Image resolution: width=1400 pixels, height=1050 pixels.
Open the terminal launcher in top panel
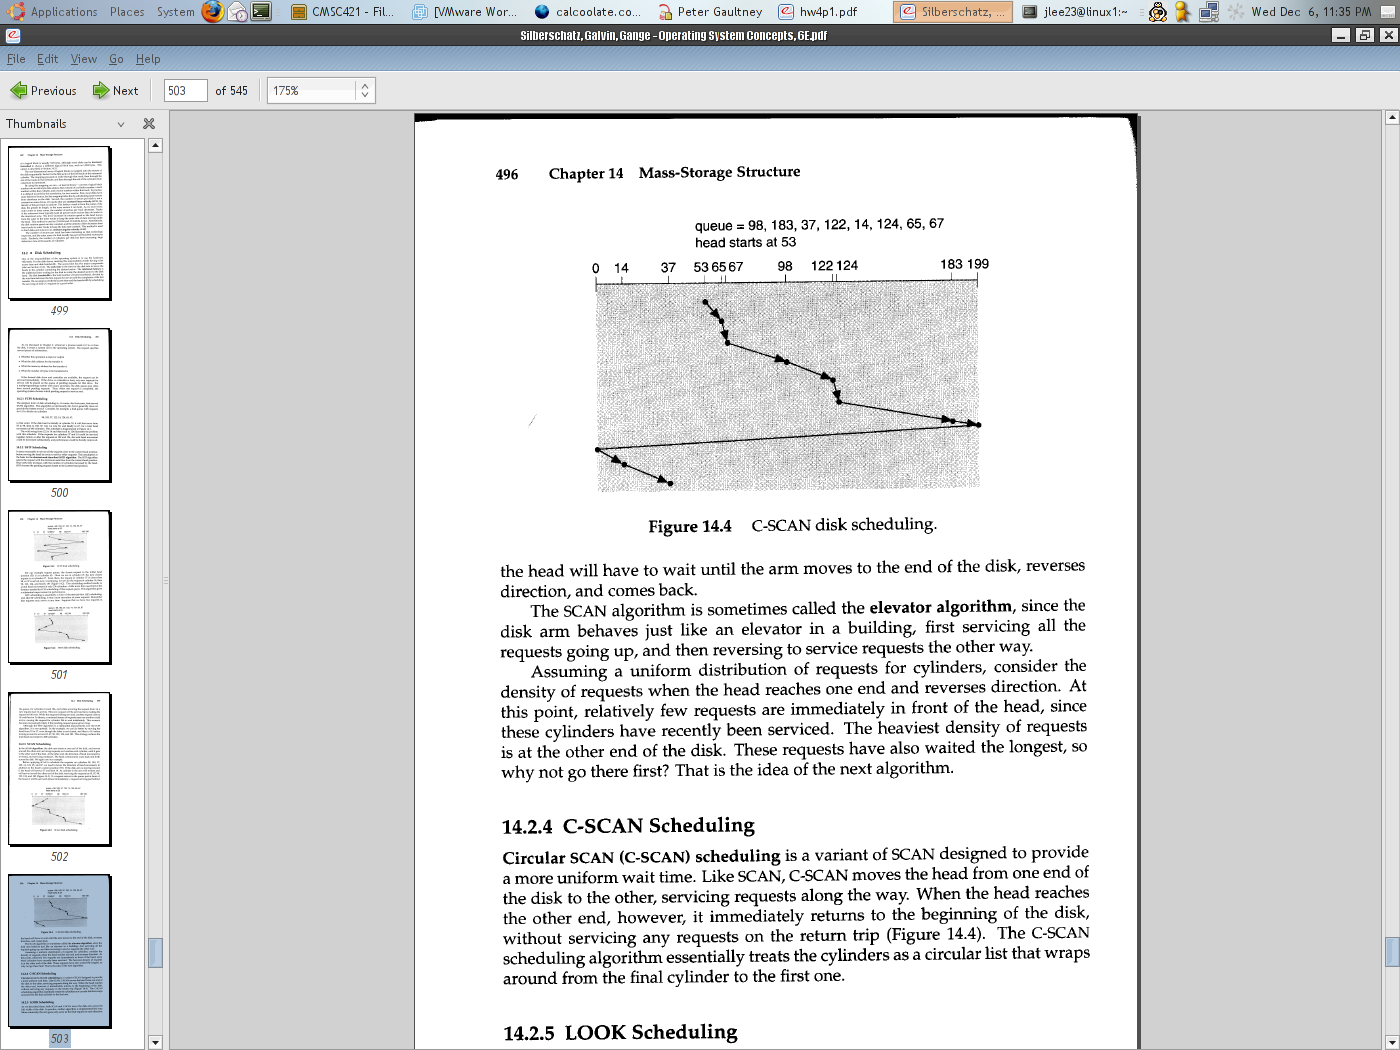coord(261,12)
